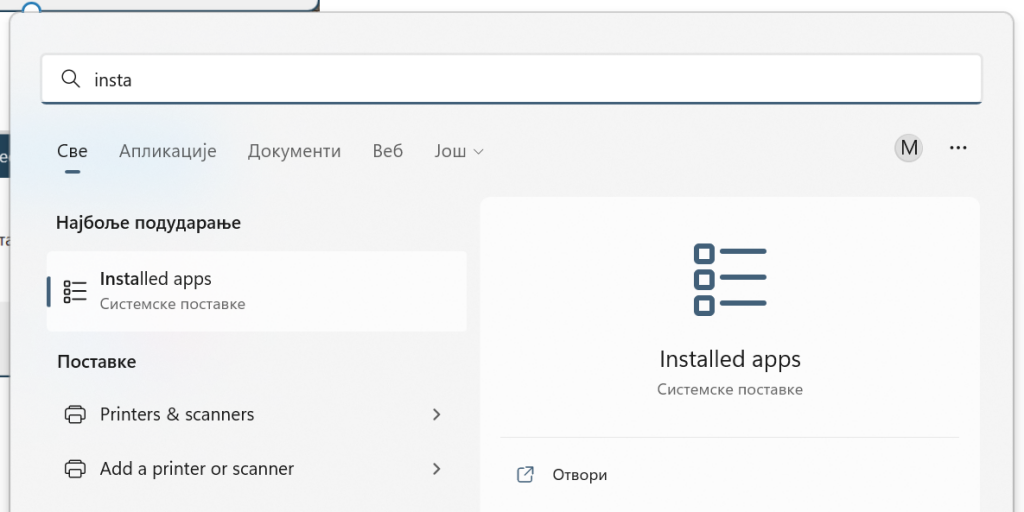Click Отвори to open Installed apps
The height and width of the screenshot is (512, 1024).
pyautogui.click(x=579, y=475)
